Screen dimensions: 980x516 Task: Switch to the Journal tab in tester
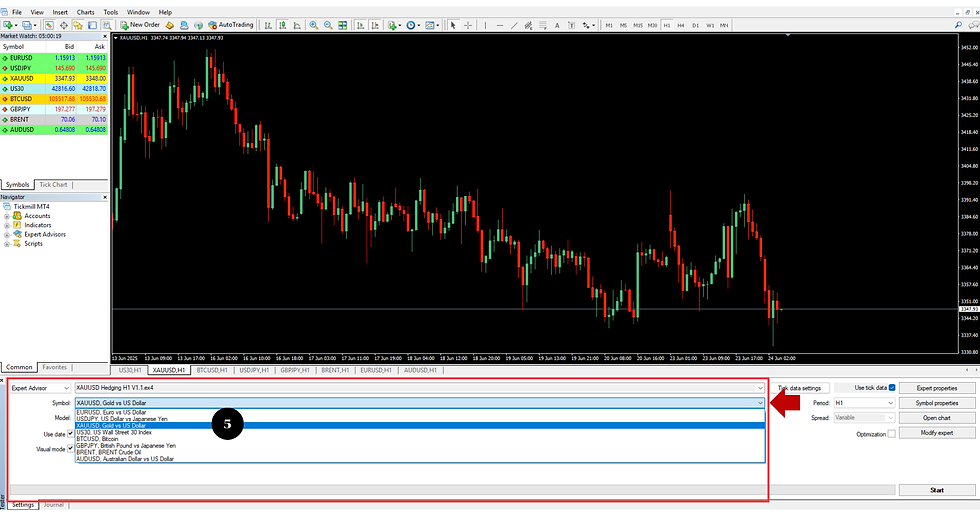(54, 505)
